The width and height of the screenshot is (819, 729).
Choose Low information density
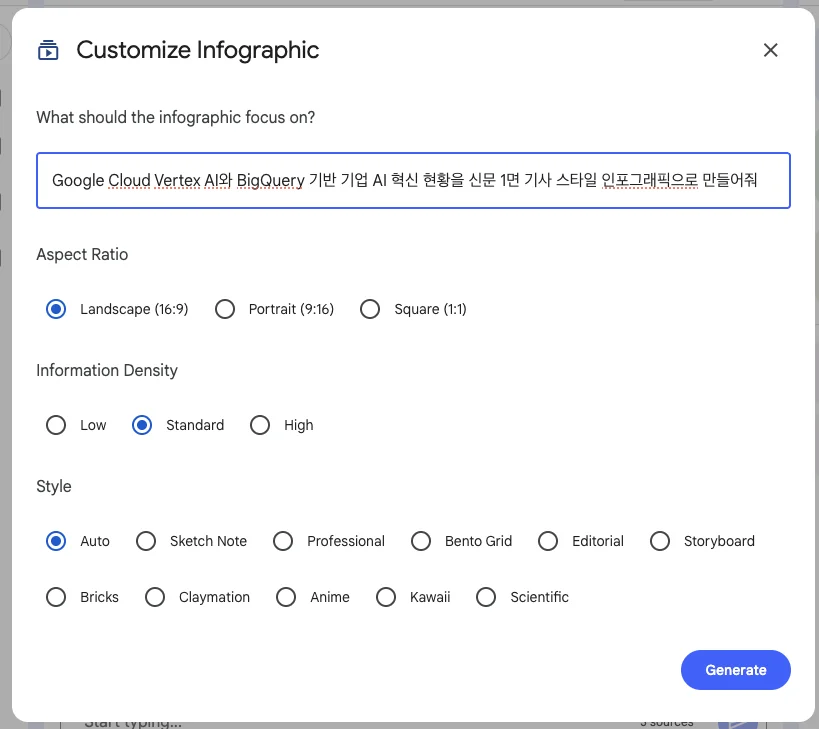pyautogui.click(x=56, y=425)
